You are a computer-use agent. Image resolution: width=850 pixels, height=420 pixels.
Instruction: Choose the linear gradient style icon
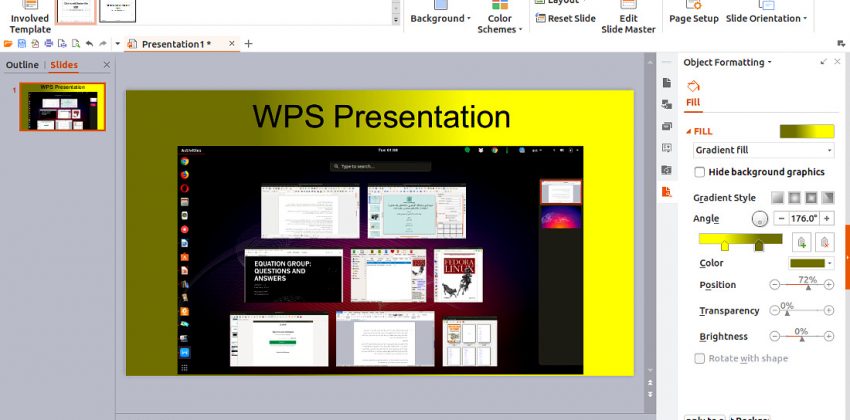pos(777,197)
